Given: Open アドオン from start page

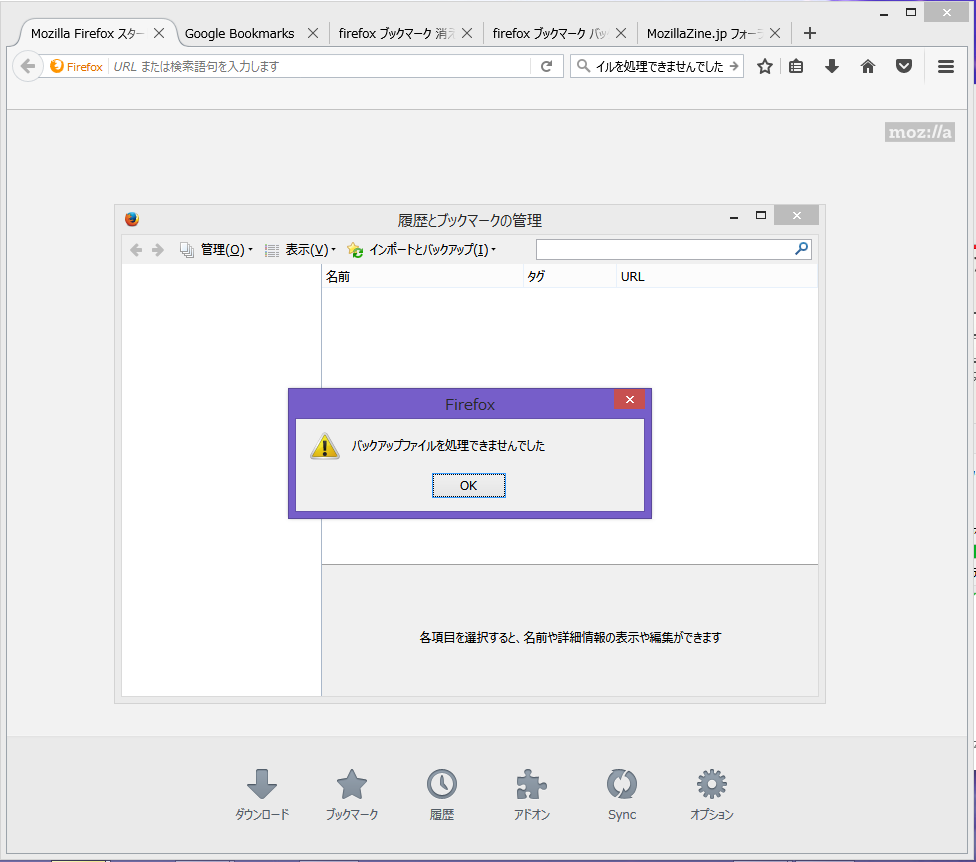Looking at the screenshot, I should [x=532, y=795].
